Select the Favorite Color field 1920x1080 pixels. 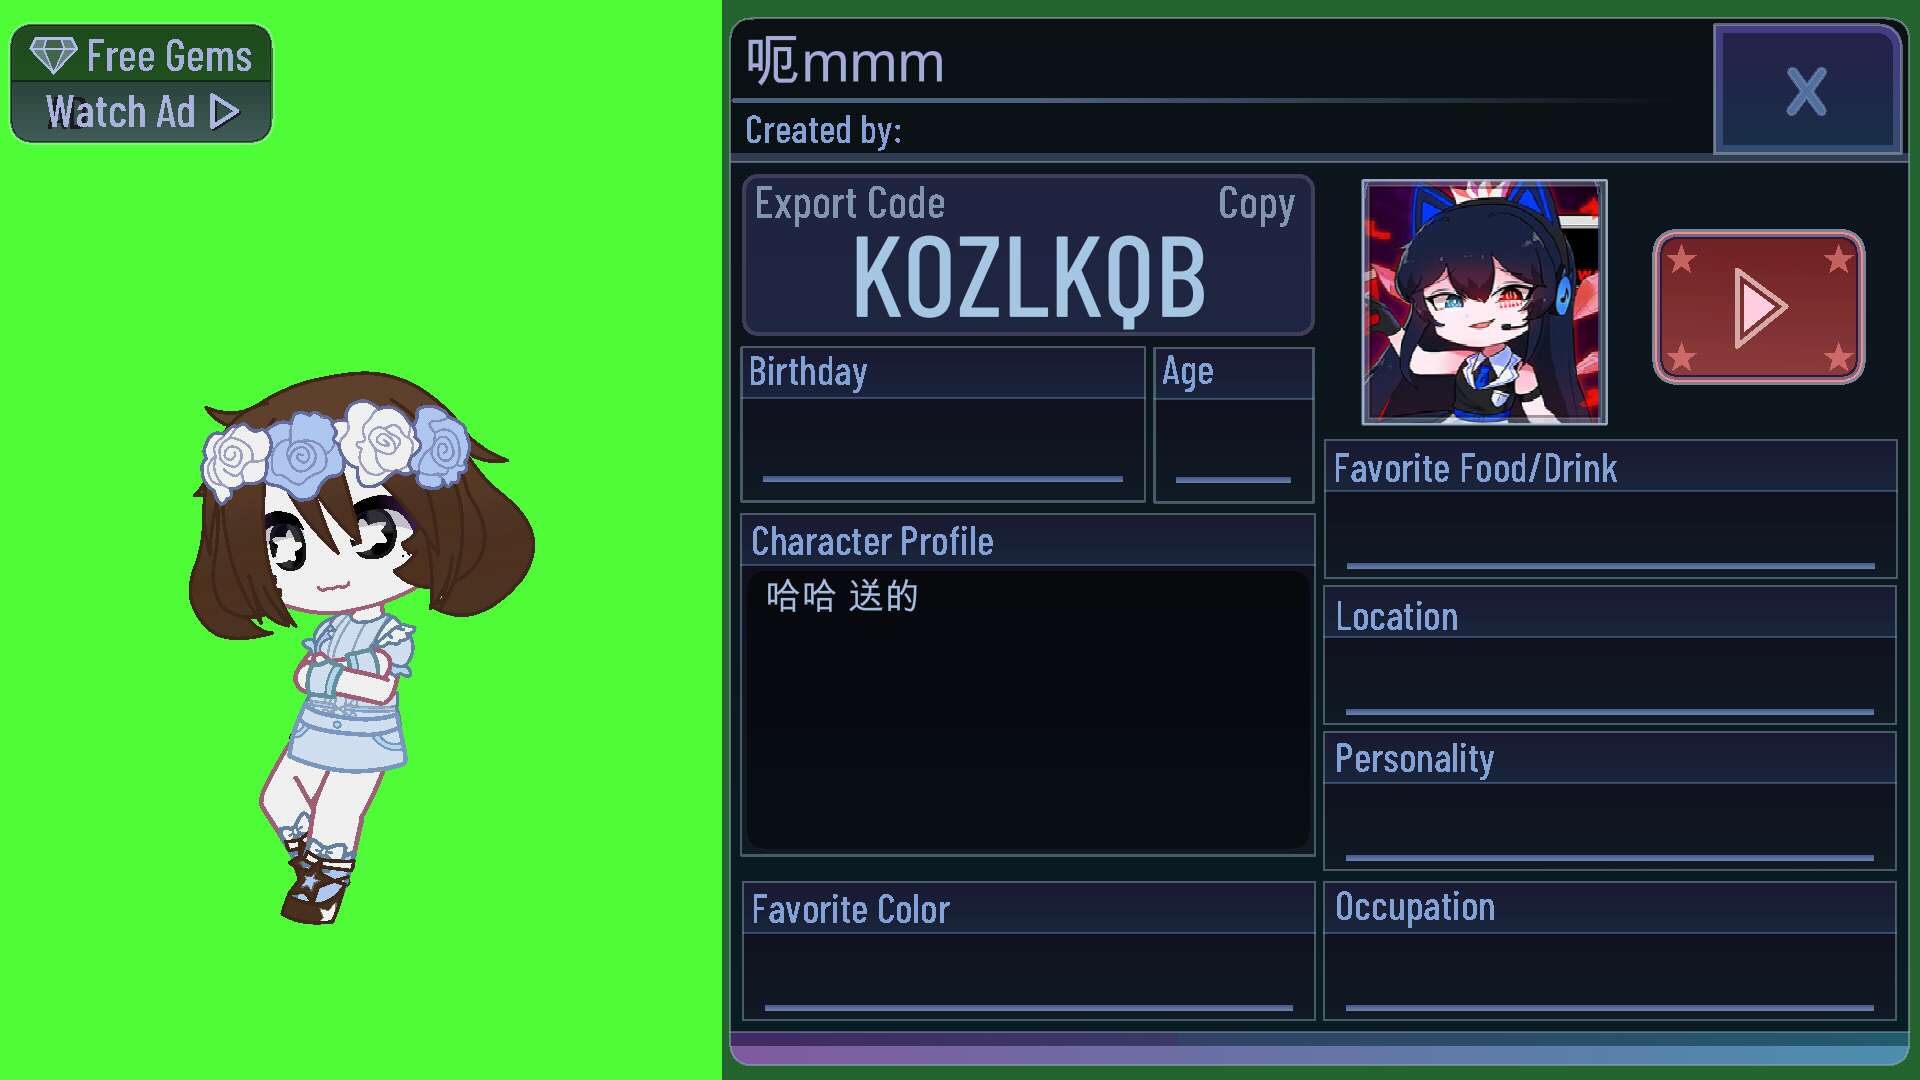click(x=1028, y=974)
